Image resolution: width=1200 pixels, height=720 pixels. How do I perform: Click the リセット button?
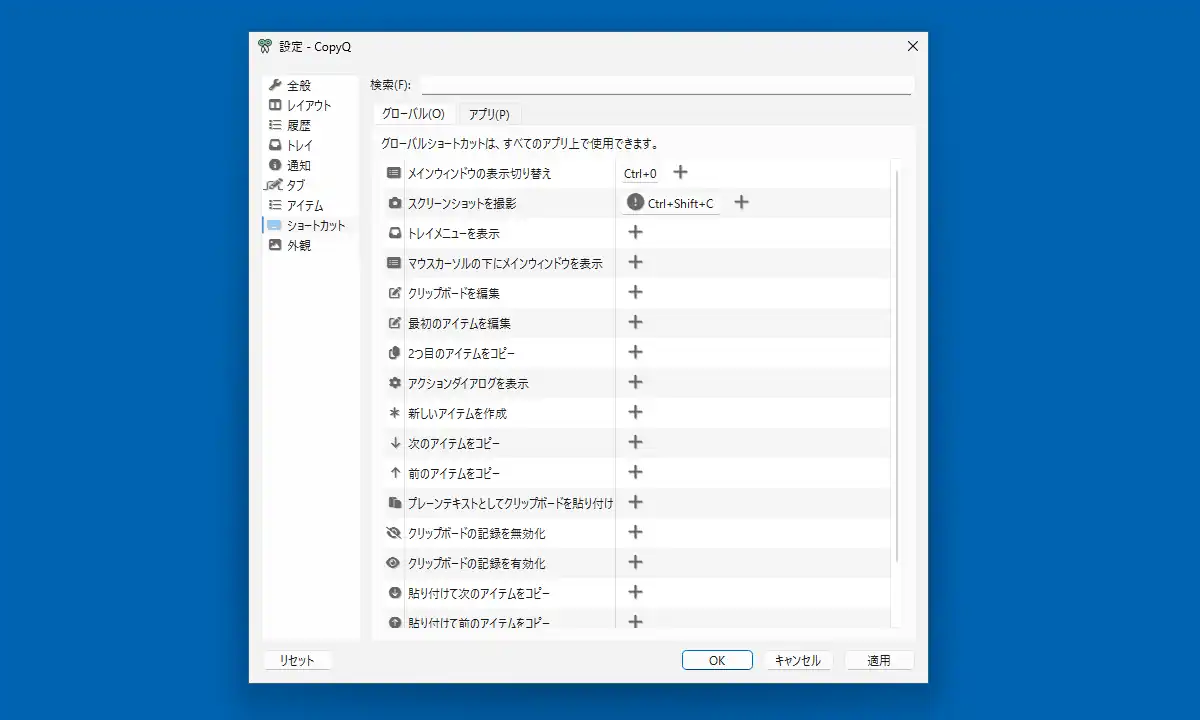tap(297, 660)
